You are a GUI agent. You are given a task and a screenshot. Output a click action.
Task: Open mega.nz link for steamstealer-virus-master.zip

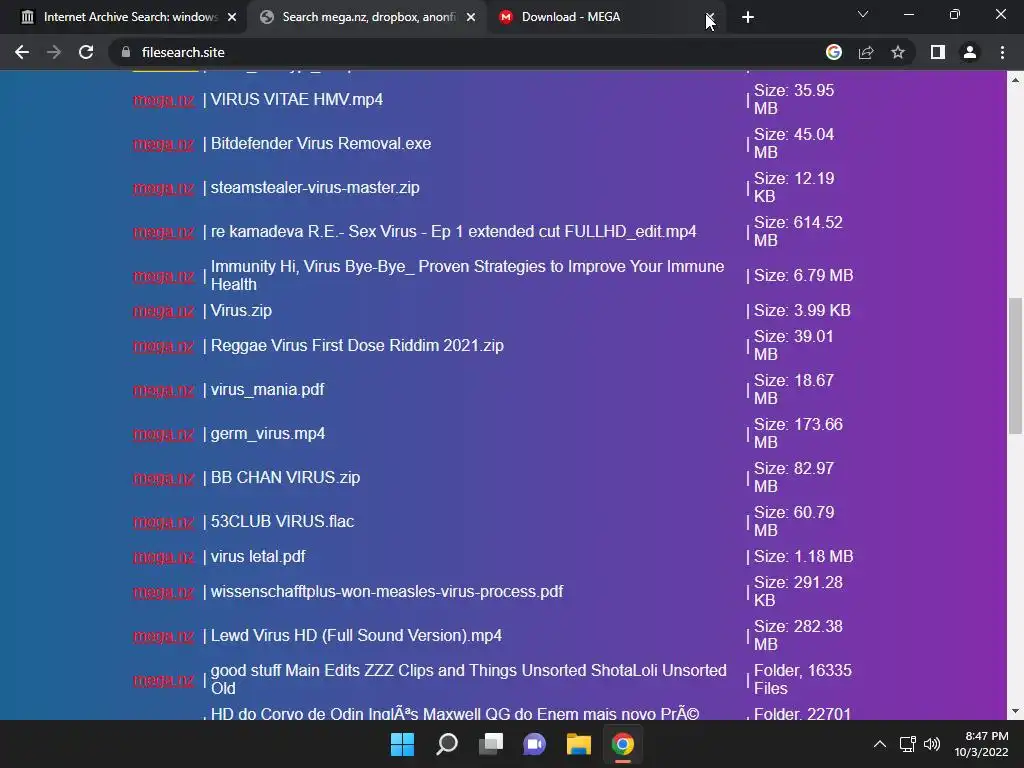coord(163,188)
